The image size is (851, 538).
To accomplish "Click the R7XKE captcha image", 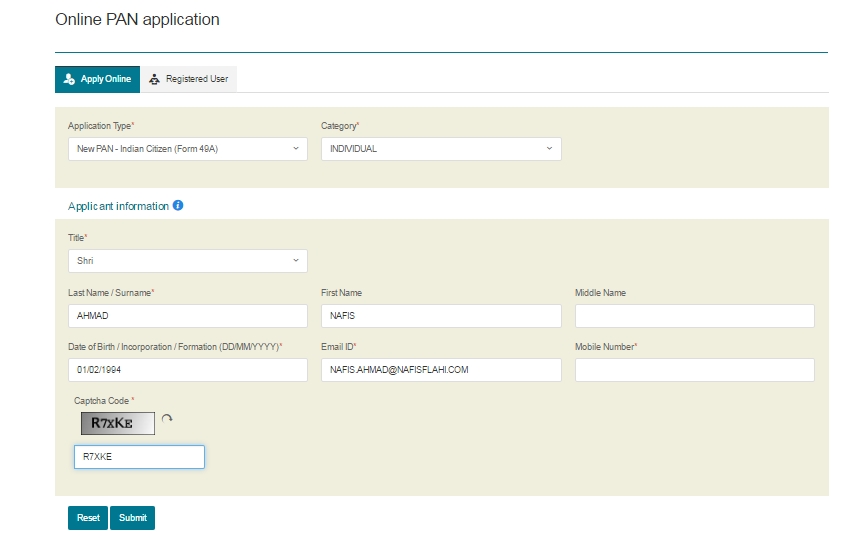I will tap(118, 423).
